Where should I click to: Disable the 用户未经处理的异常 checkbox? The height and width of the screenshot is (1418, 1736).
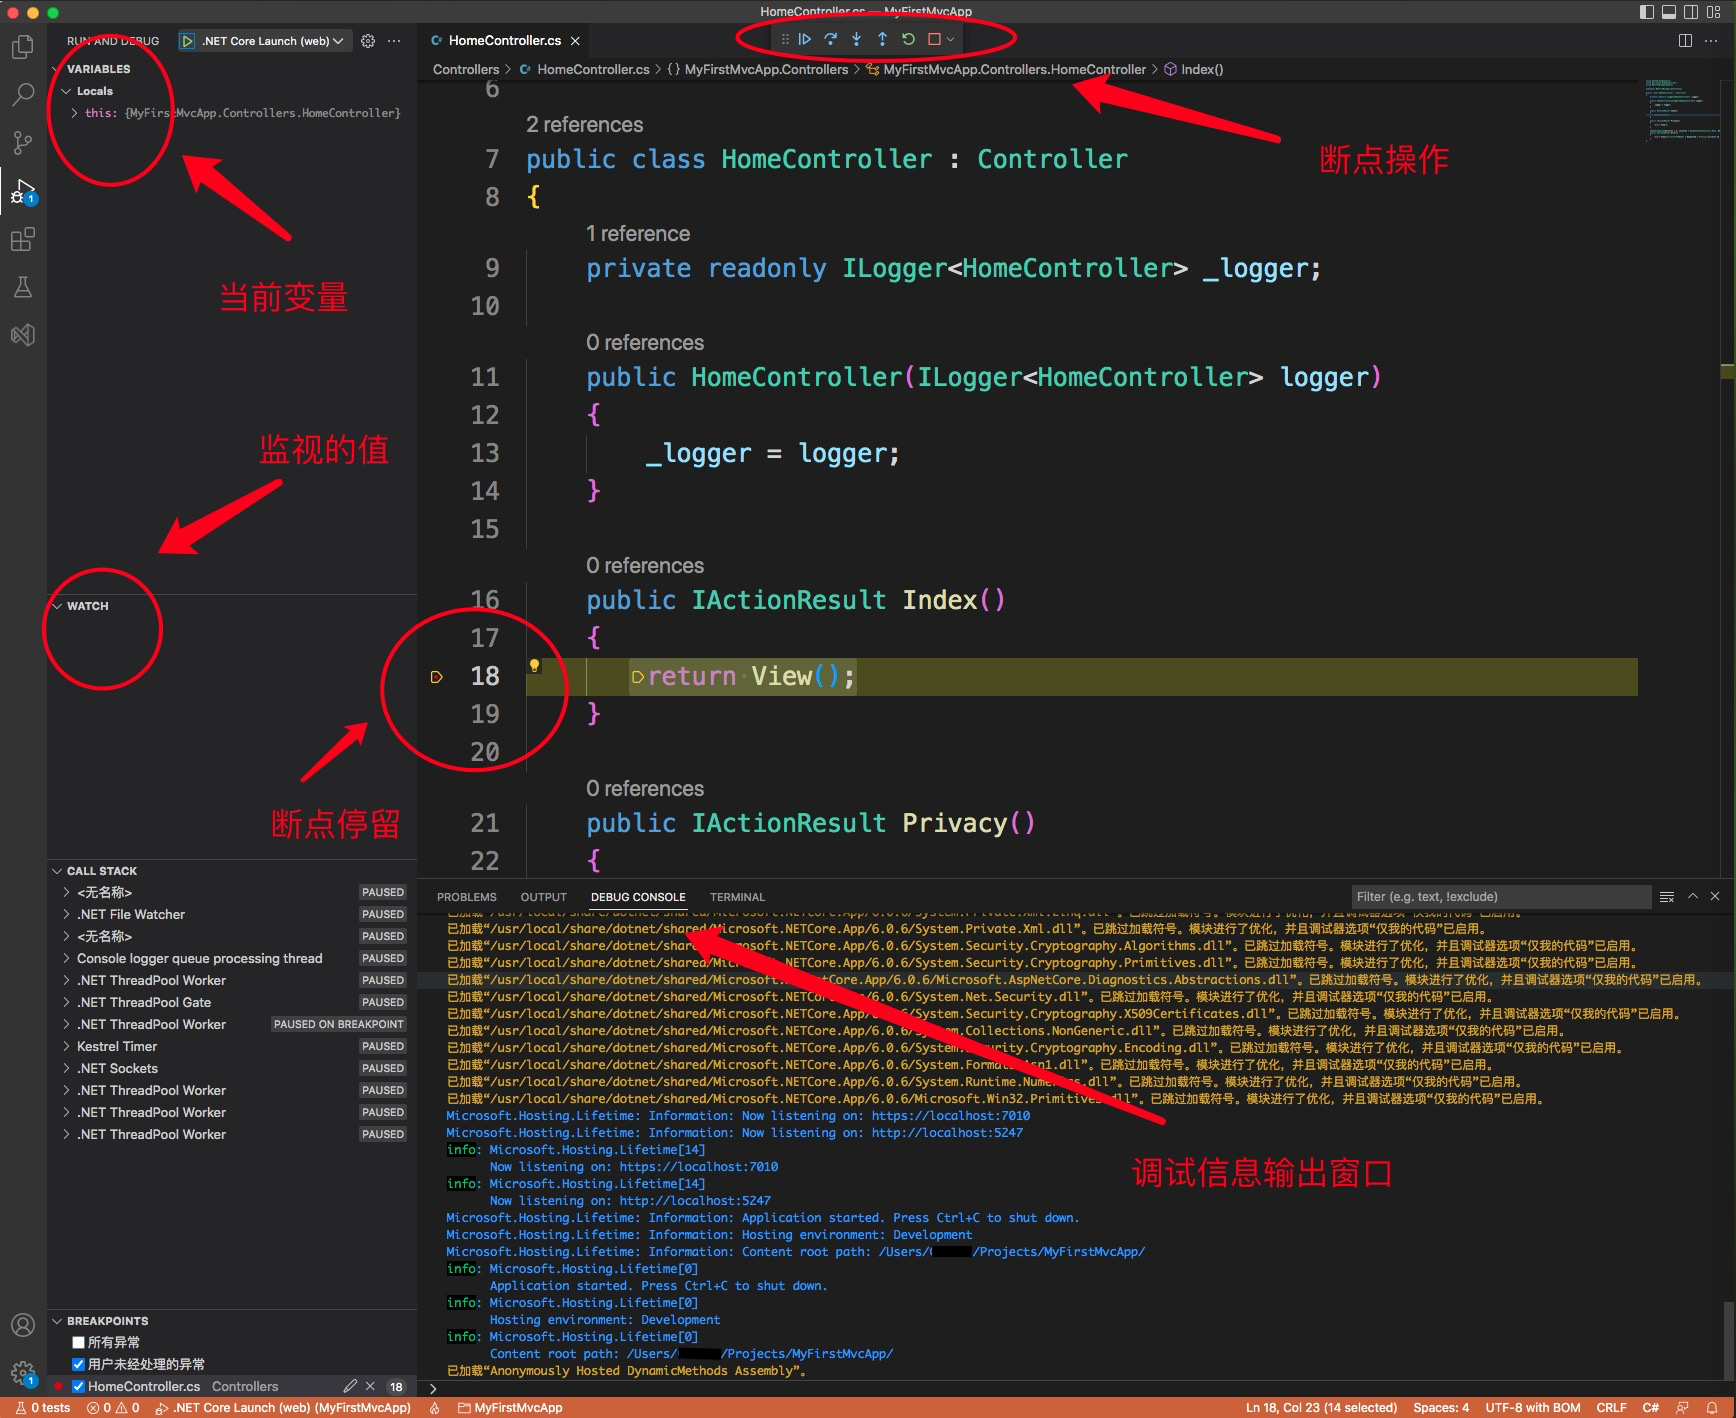[78, 1363]
